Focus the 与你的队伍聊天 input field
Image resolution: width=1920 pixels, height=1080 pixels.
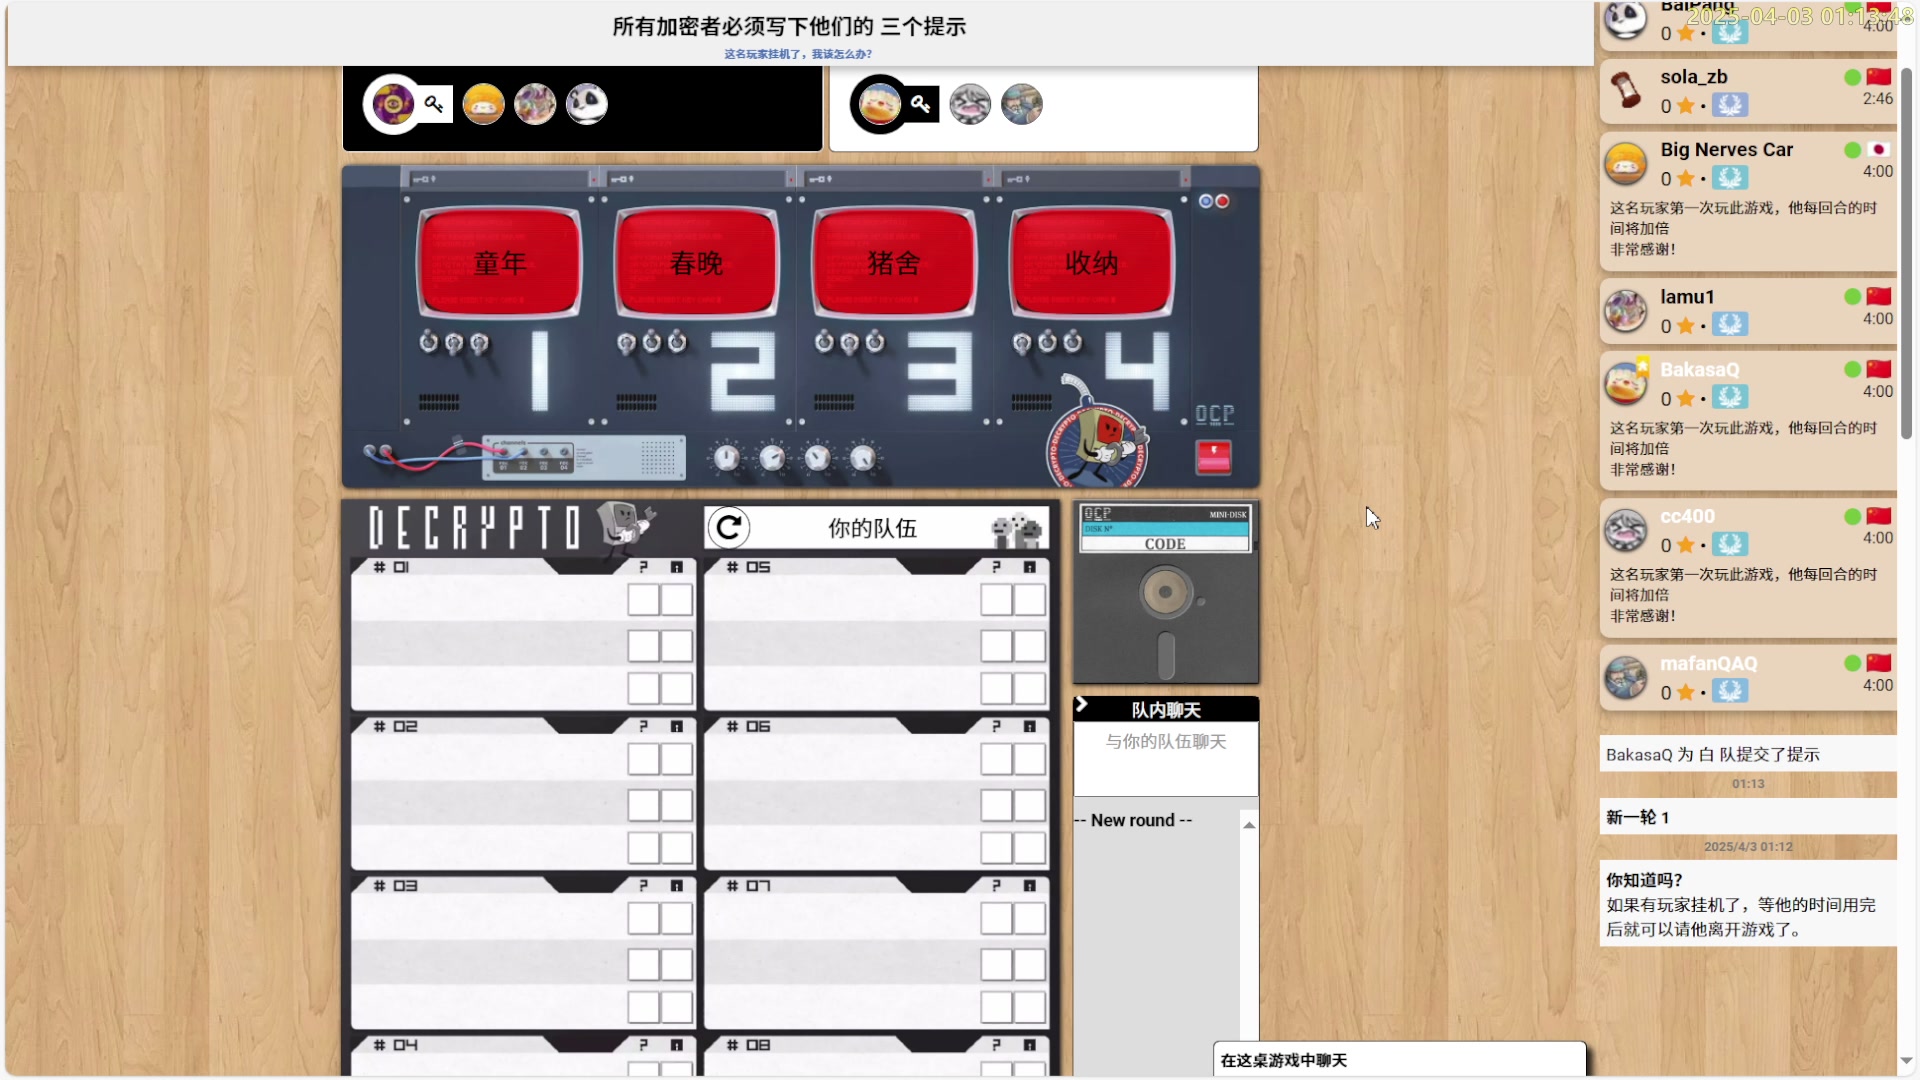[x=1166, y=758]
